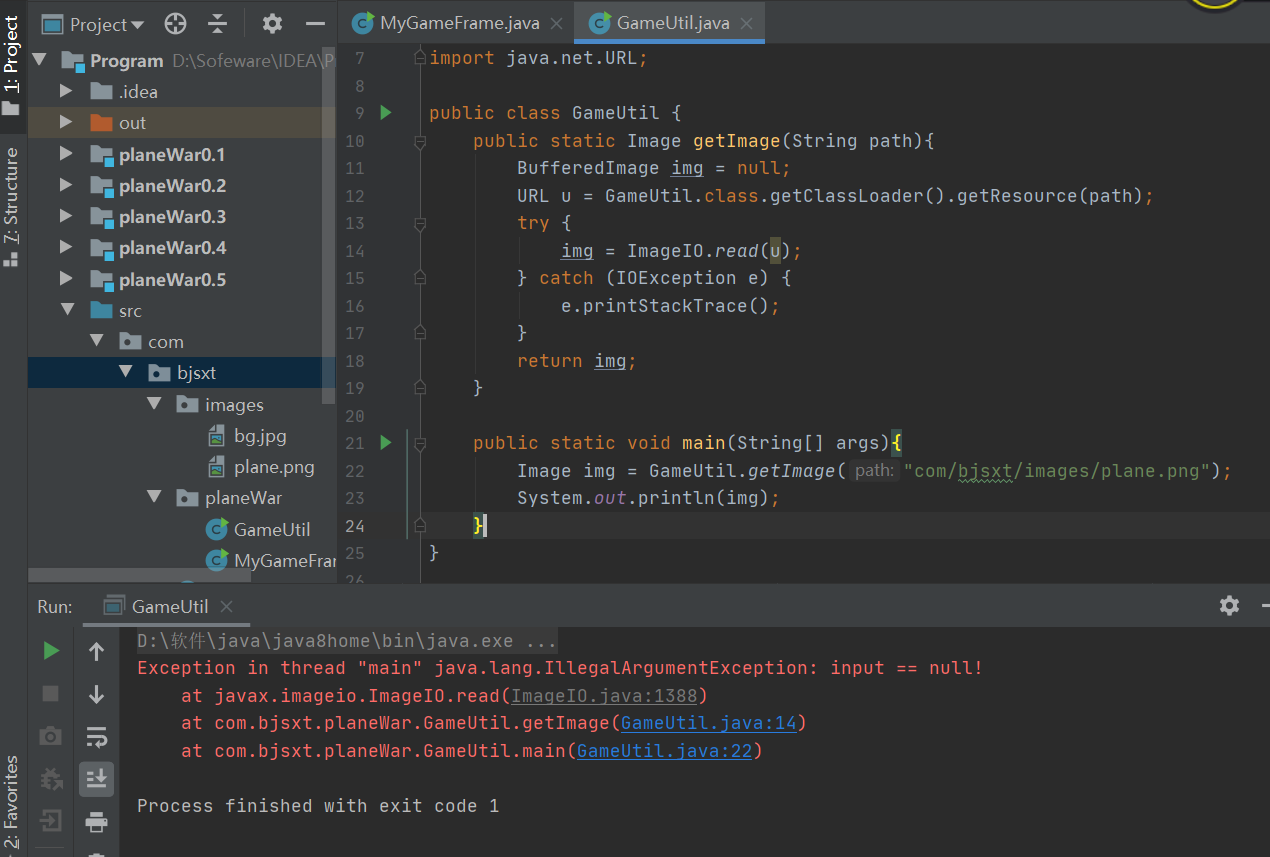Collapse the Program root node arrow
Image resolution: width=1270 pixels, height=857 pixels.
pos(40,60)
